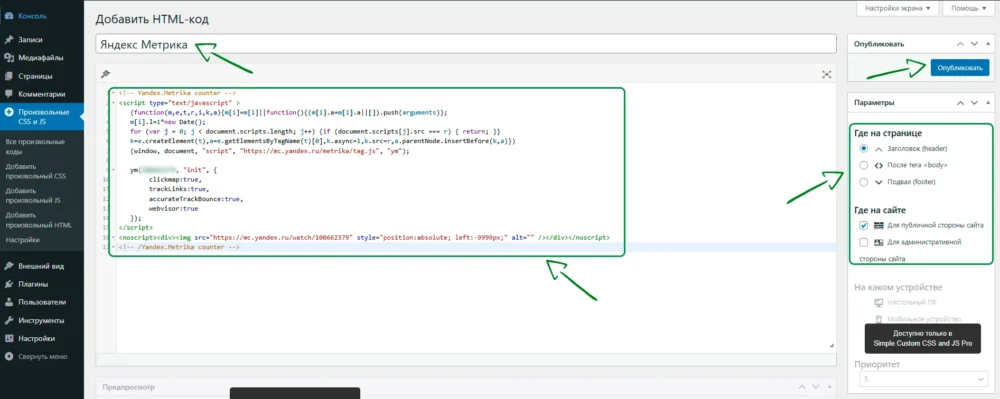Click Добавить HTML-код page heading
This screenshot has height=399, width=1000.
coord(152,19)
